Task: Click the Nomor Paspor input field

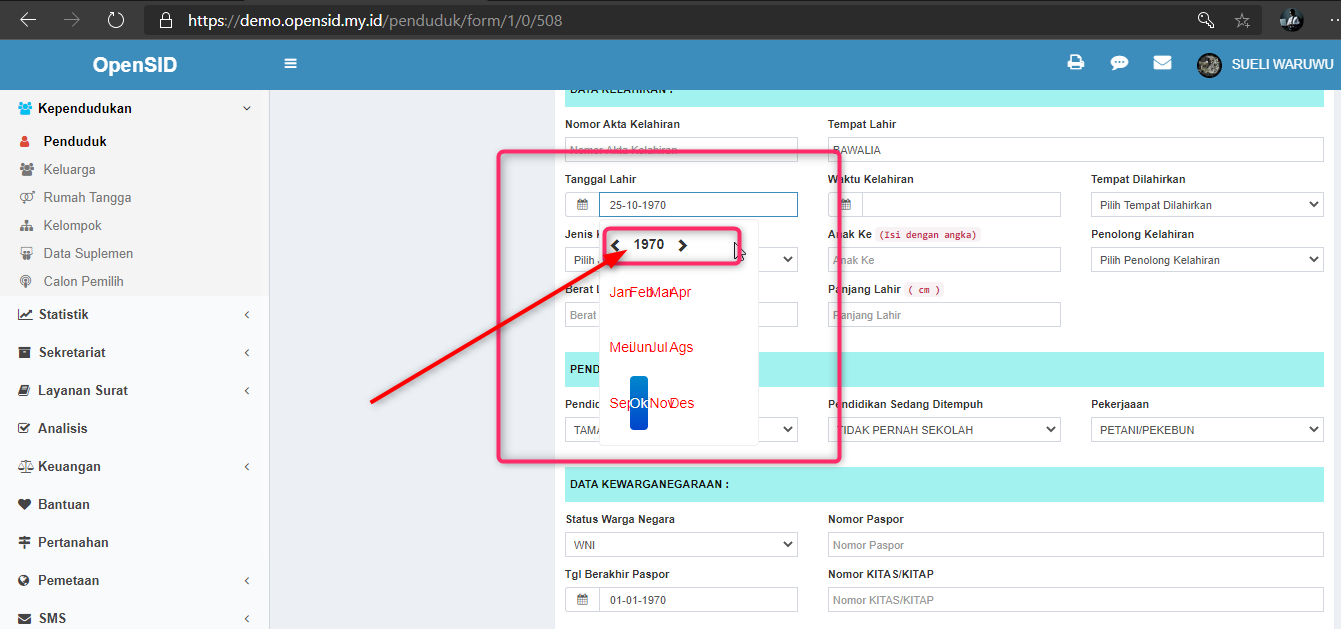Action: pos(1076,545)
